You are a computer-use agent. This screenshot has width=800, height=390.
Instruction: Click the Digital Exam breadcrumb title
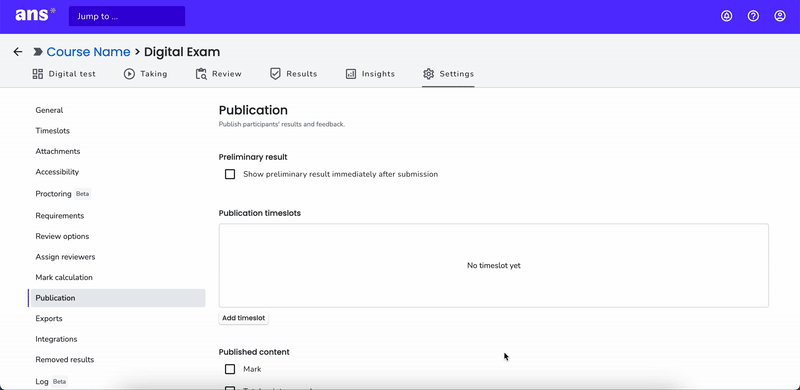(x=182, y=52)
